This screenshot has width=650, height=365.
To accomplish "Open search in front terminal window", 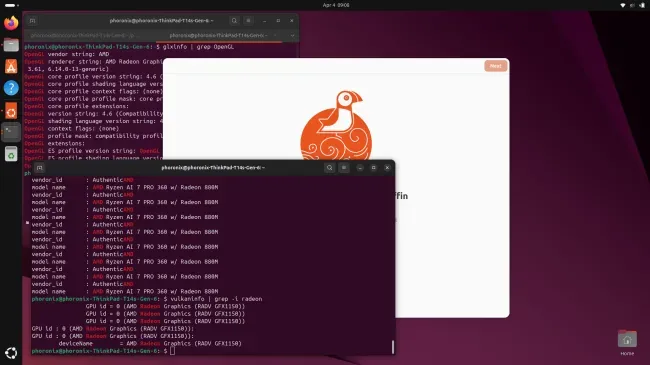I will [x=330, y=168].
